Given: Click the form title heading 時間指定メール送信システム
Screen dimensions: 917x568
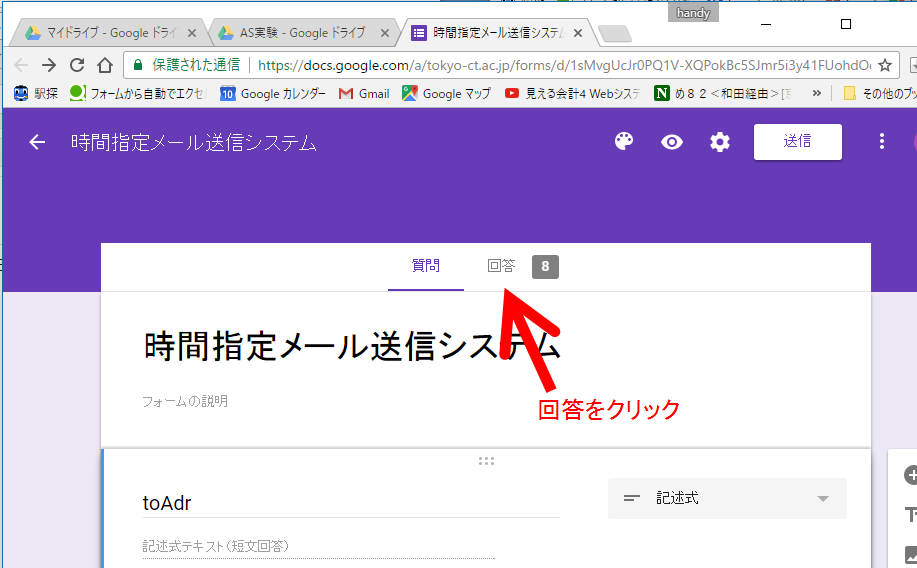Looking at the screenshot, I should tap(352, 346).
